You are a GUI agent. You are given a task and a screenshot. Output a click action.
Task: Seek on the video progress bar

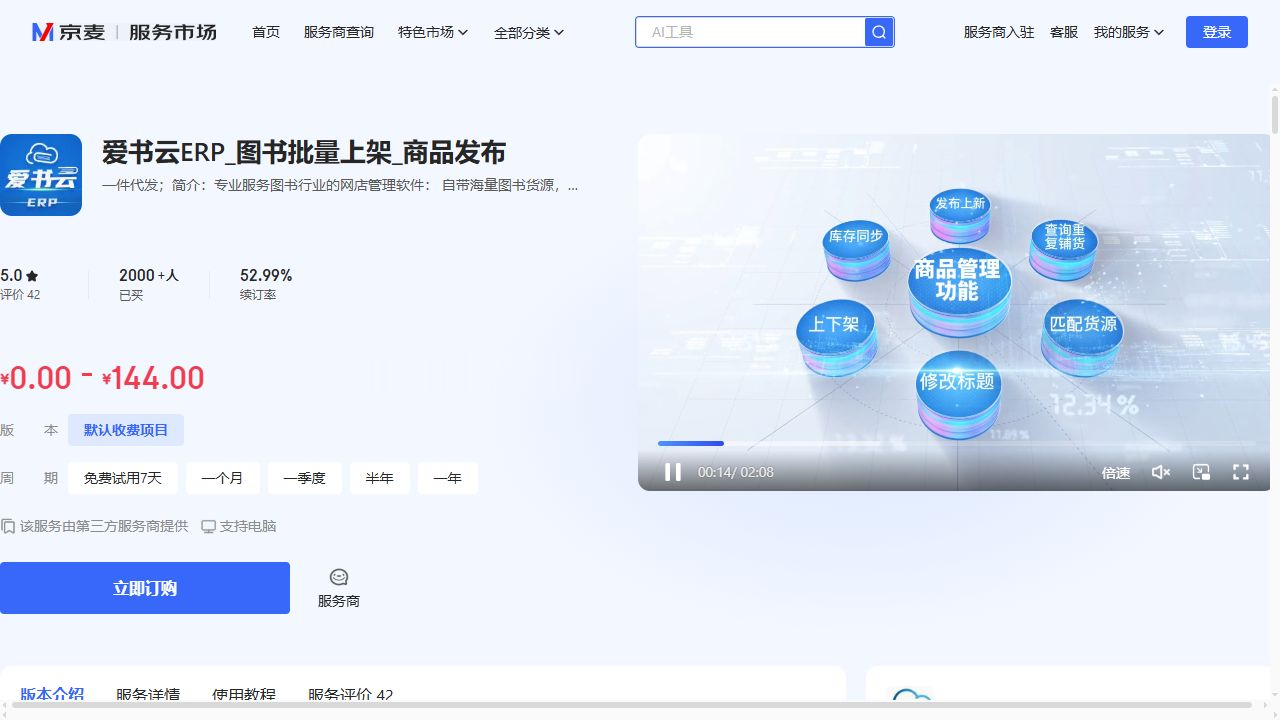pos(957,443)
